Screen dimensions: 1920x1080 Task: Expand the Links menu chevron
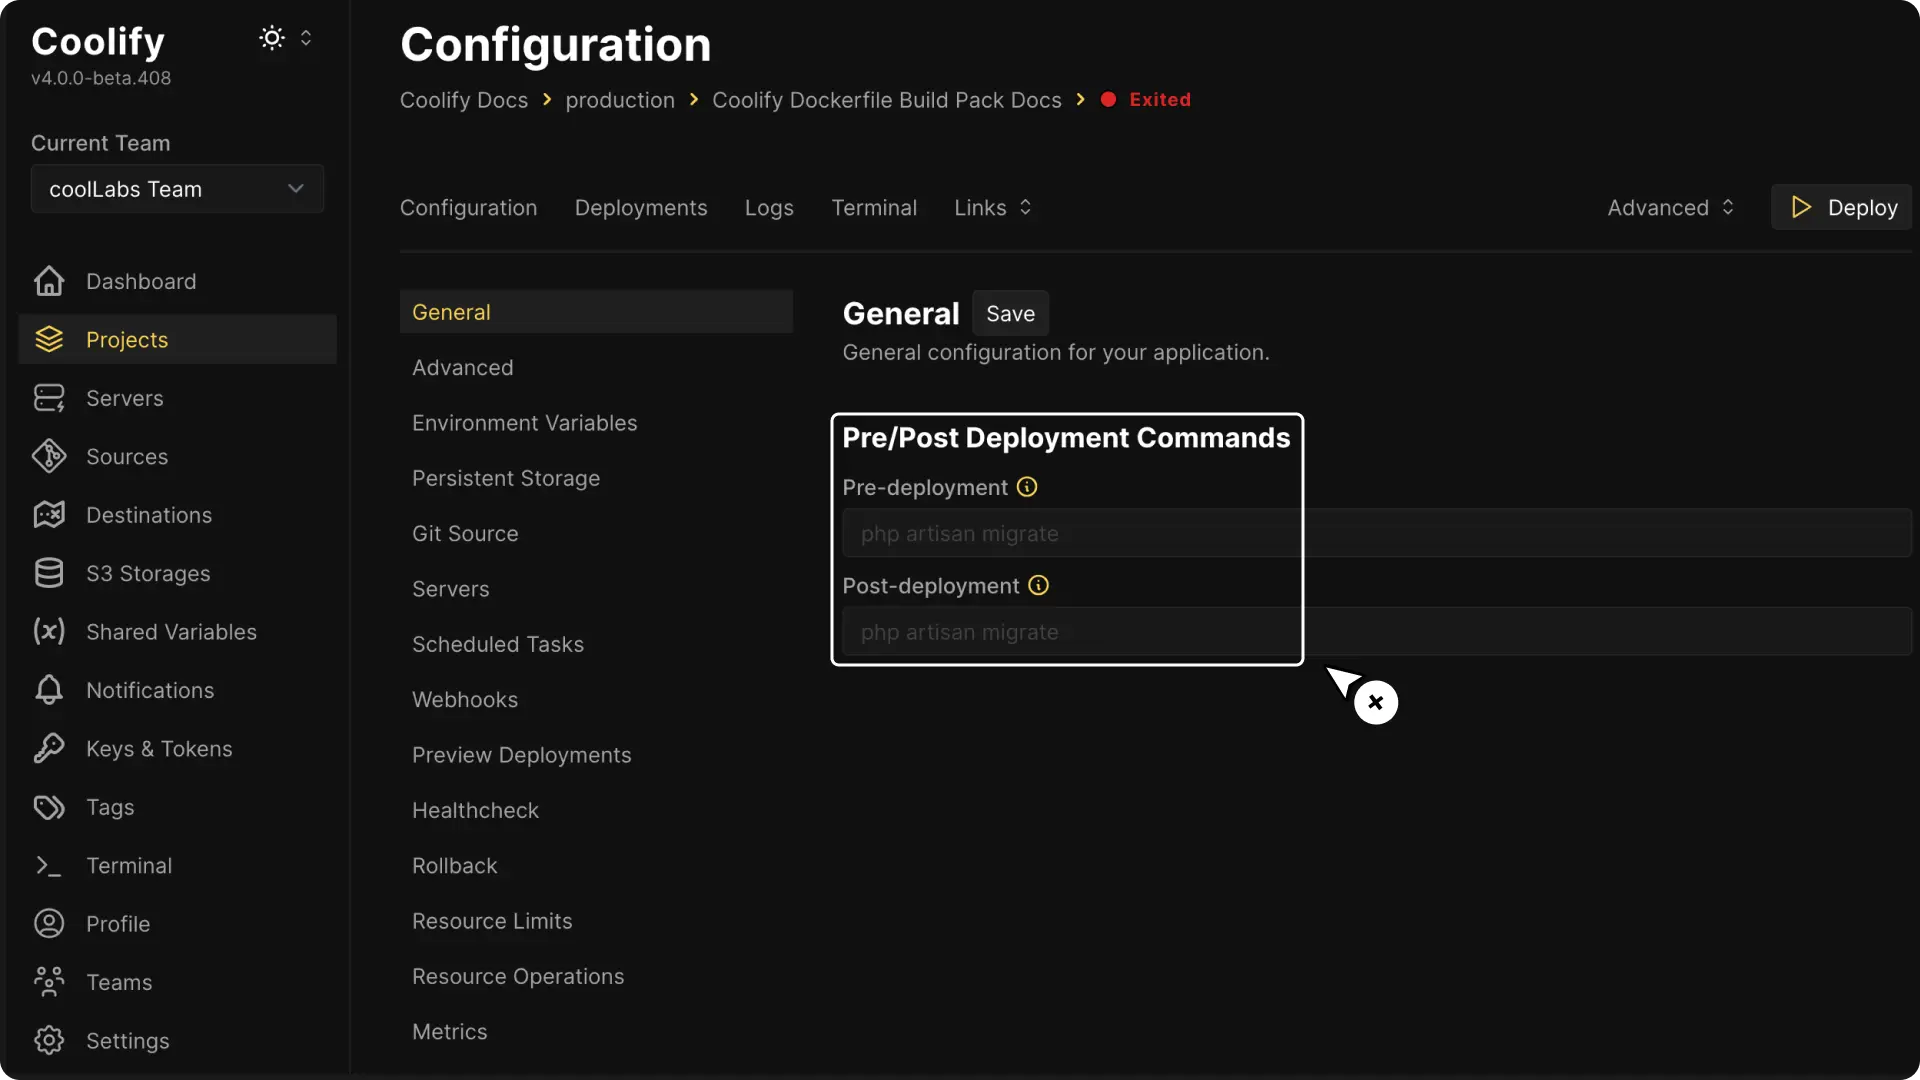click(1026, 207)
